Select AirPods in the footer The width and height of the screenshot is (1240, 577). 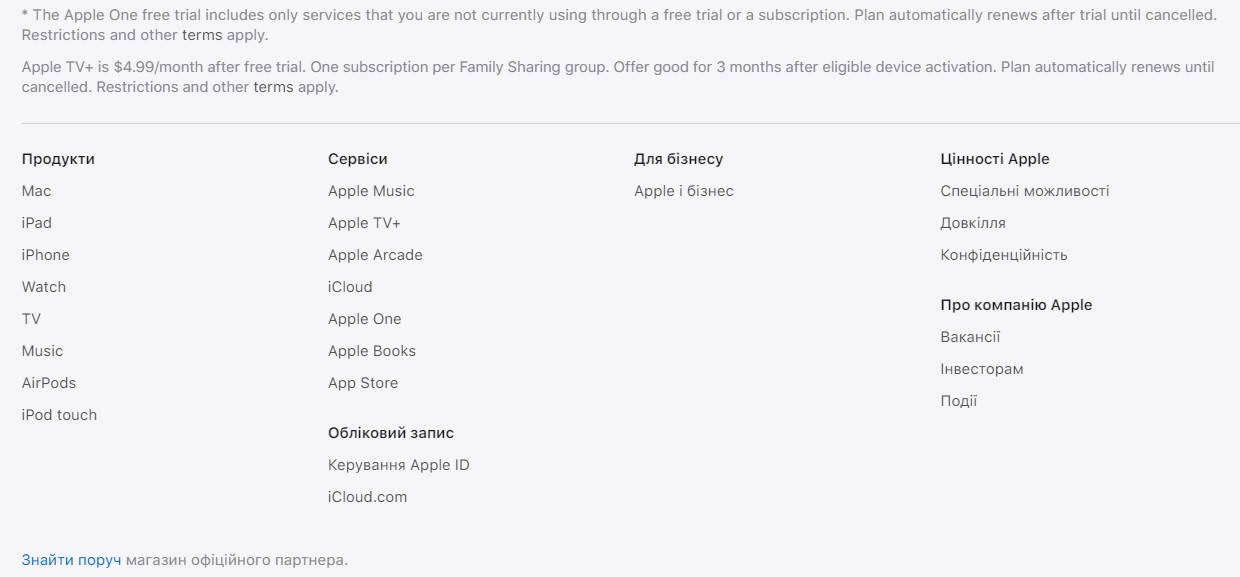point(49,383)
